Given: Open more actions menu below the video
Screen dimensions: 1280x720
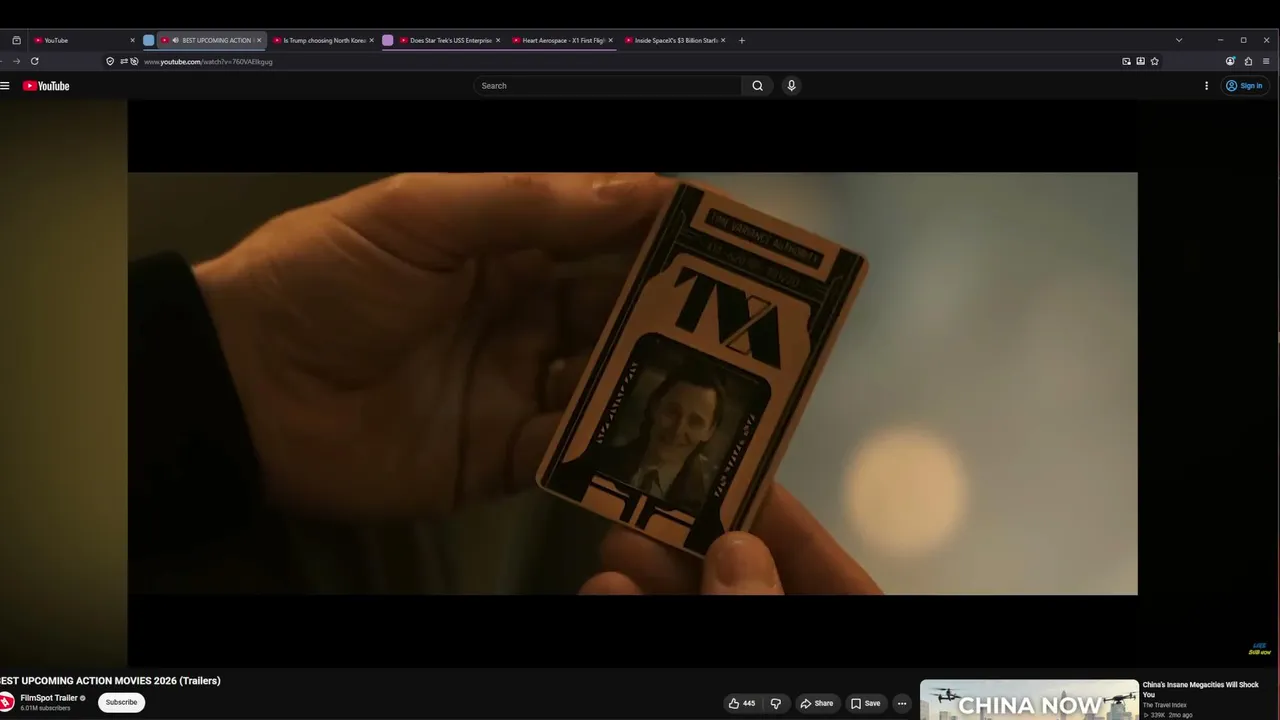Looking at the screenshot, I should click(x=901, y=703).
